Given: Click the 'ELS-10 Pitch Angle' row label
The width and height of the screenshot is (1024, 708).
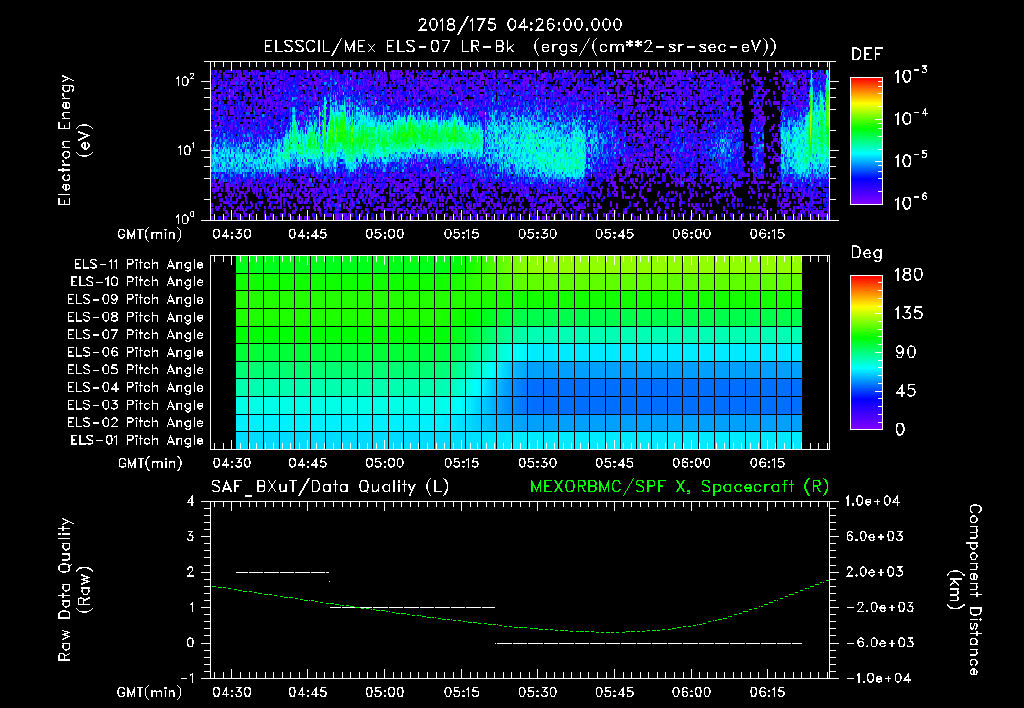Looking at the screenshot, I should pos(137,282).
